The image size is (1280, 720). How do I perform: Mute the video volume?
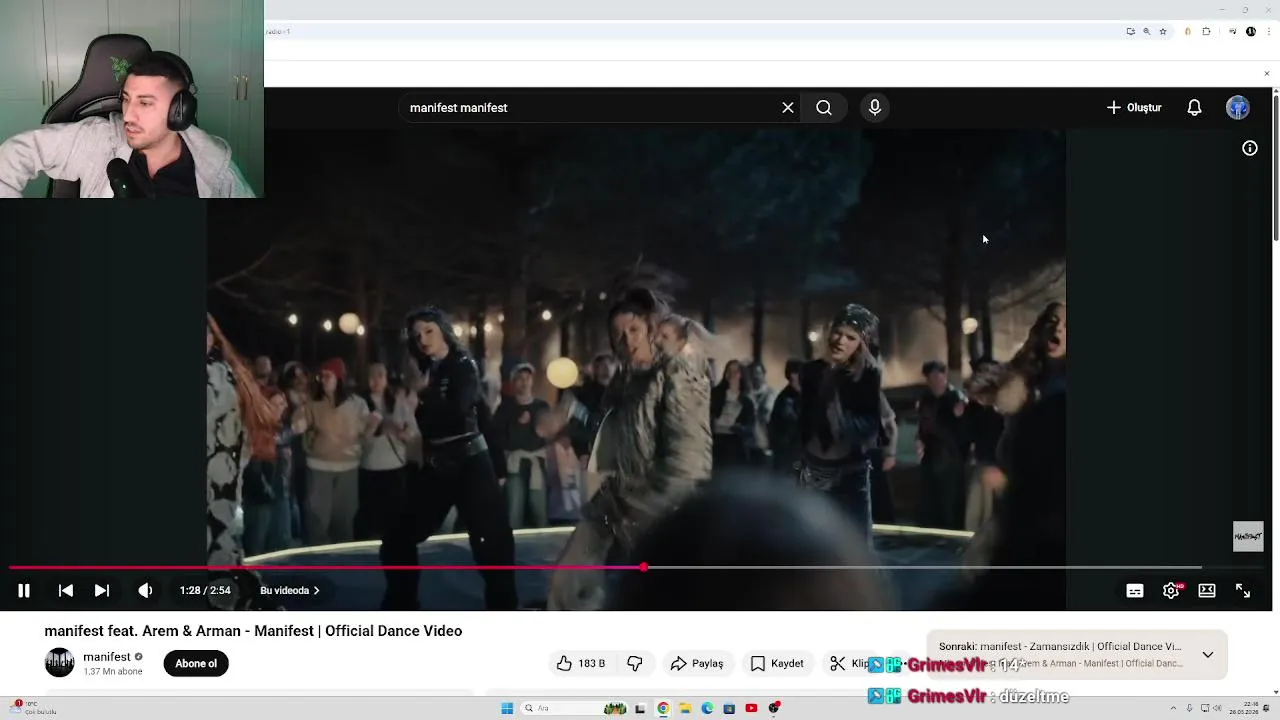145,590
